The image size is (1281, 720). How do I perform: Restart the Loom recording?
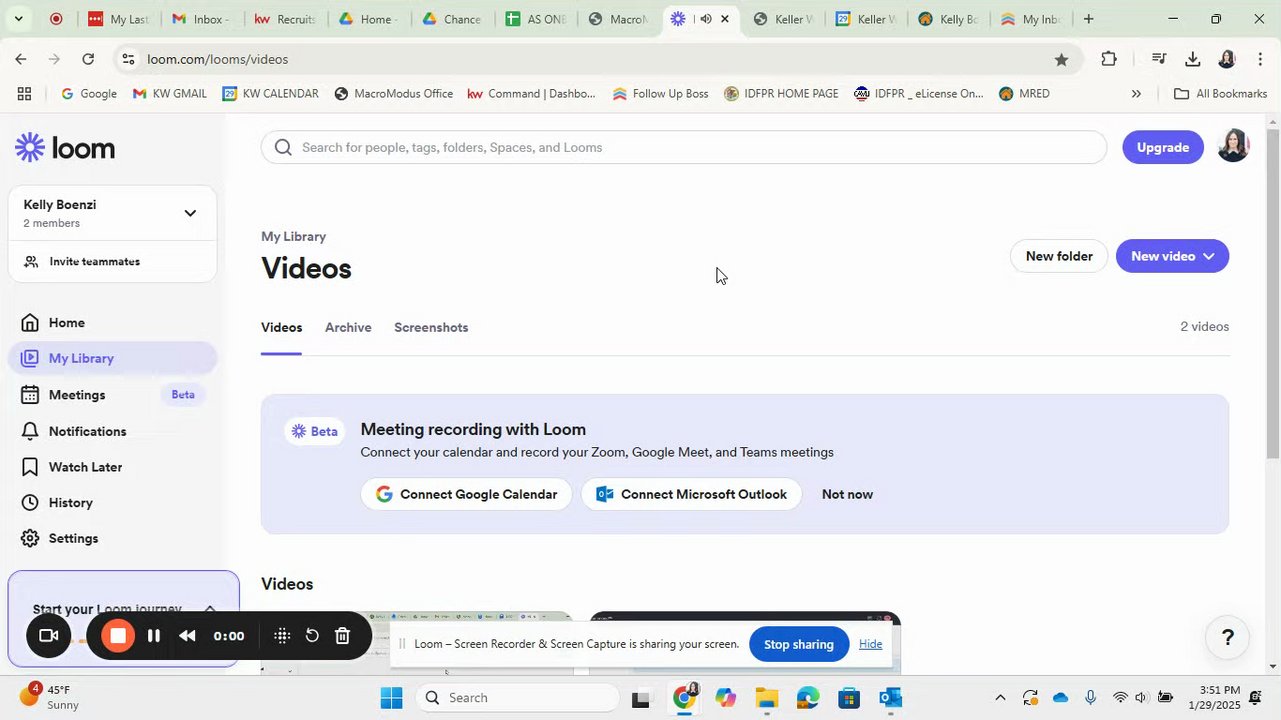(x=312, y=636)
